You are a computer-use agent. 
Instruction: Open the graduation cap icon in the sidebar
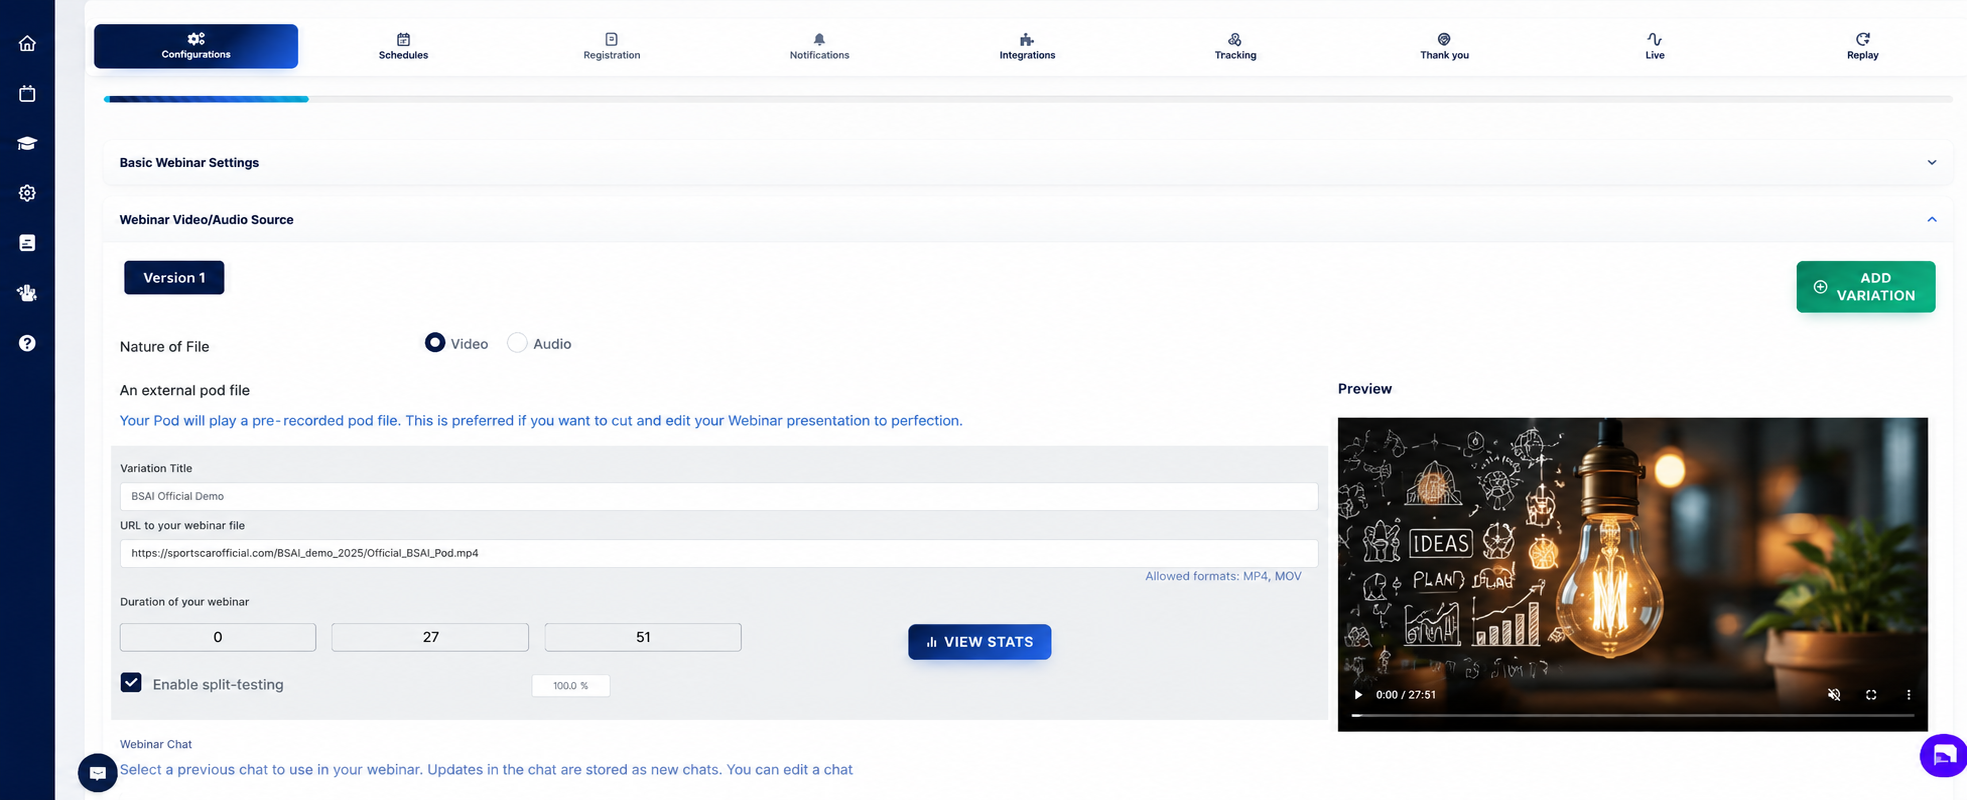(x=27, y=143)
